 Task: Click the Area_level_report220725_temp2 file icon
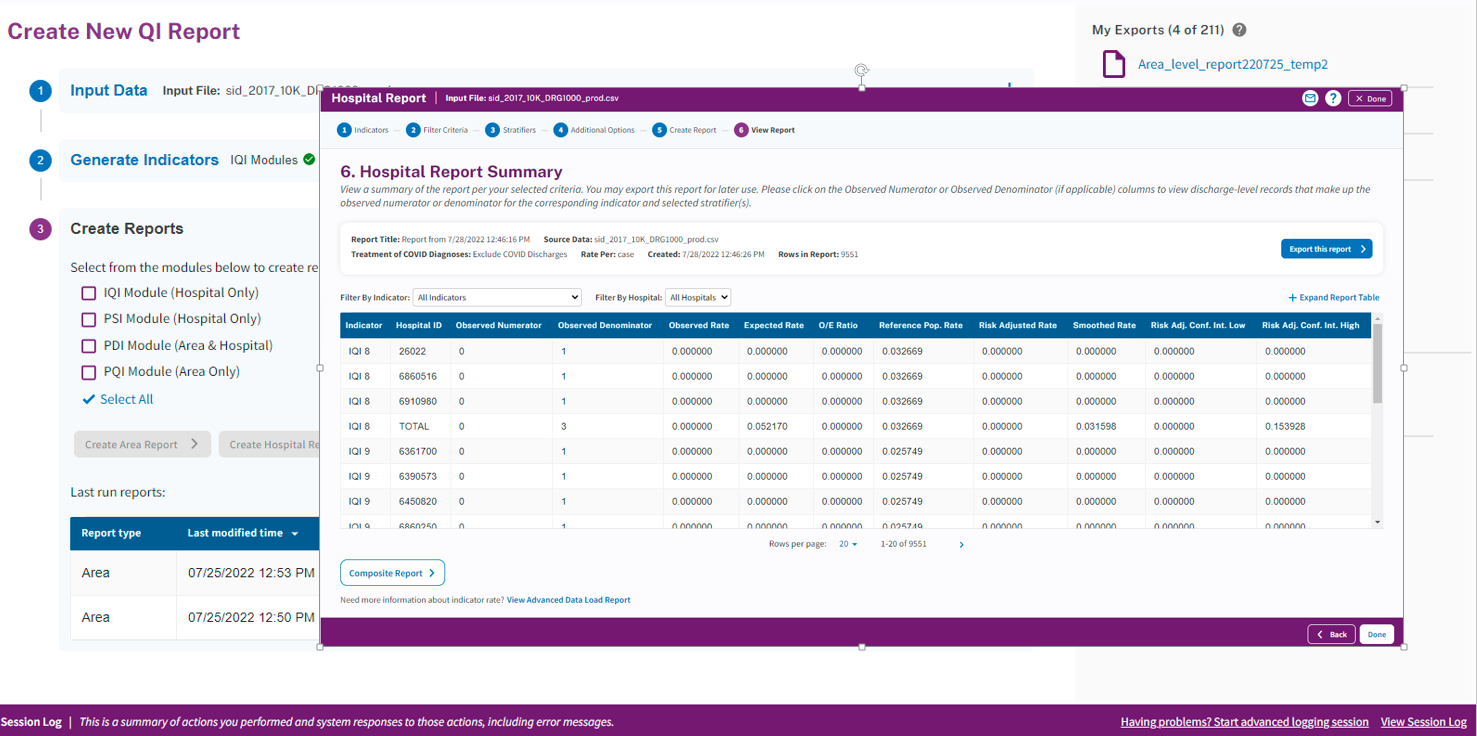(x=1113, y=65)
